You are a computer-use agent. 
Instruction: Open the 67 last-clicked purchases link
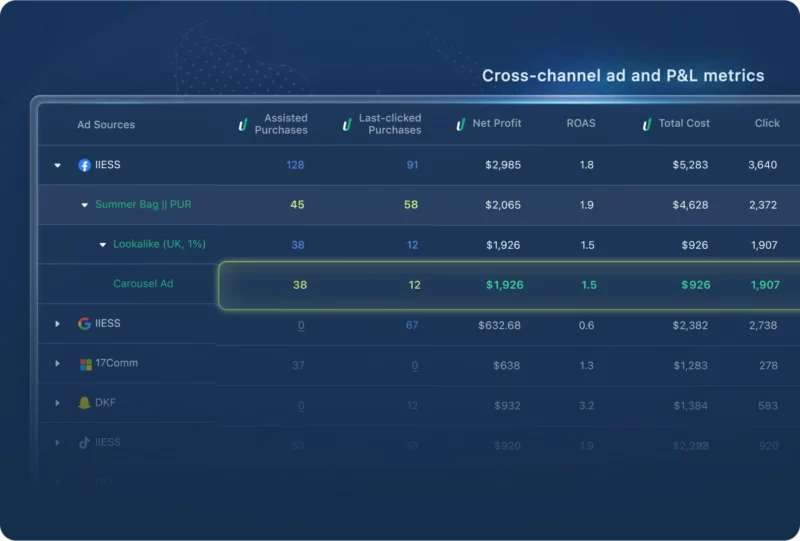pyautogui.click(x=412, y=325)
